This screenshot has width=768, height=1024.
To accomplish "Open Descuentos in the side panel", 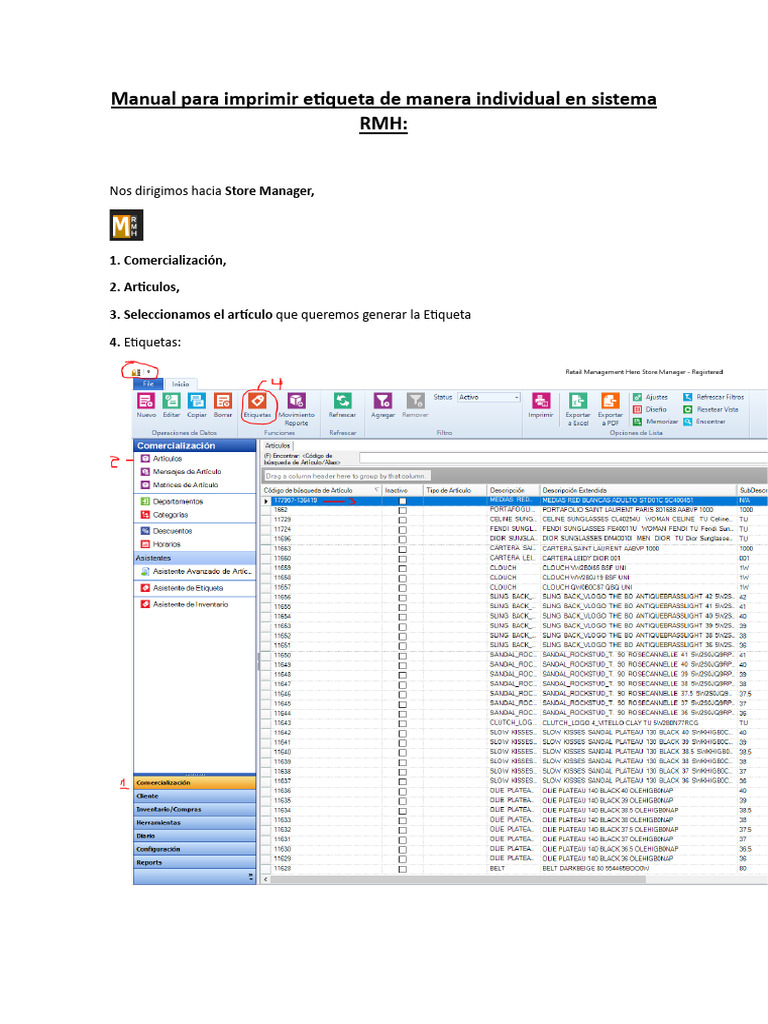I will coord(167,531).
